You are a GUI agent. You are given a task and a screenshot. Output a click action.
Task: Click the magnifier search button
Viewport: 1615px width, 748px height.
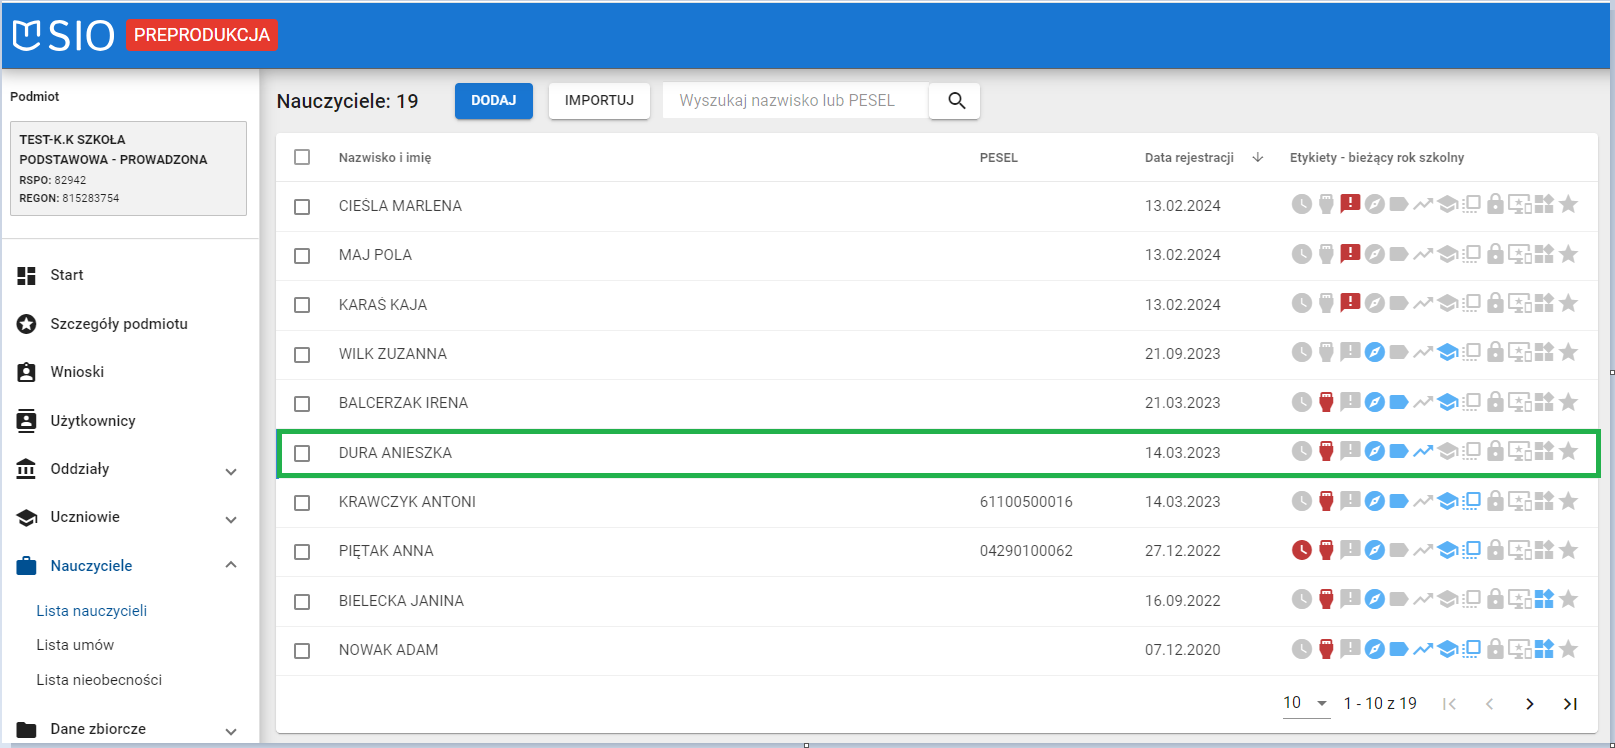coord(955,101)
